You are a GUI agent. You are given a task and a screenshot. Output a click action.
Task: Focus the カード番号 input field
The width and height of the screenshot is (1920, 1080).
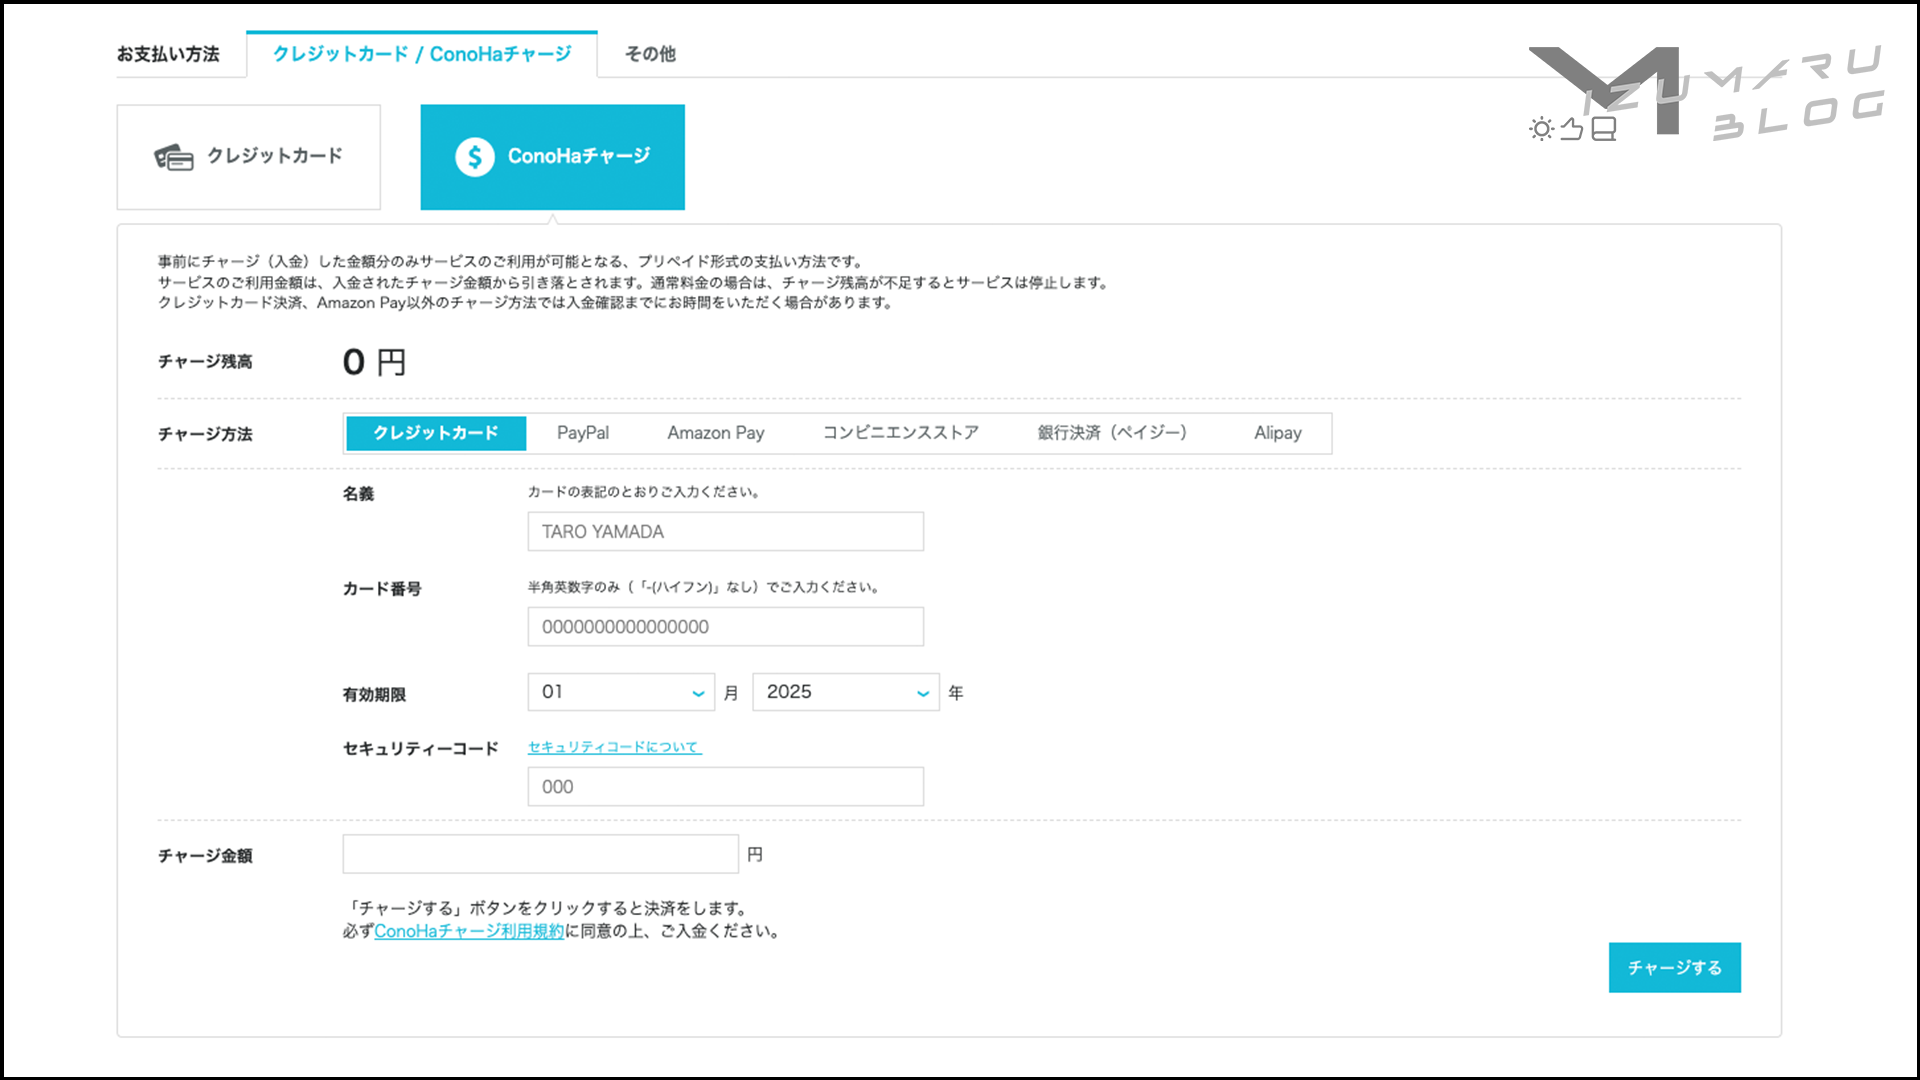(726, 627)
